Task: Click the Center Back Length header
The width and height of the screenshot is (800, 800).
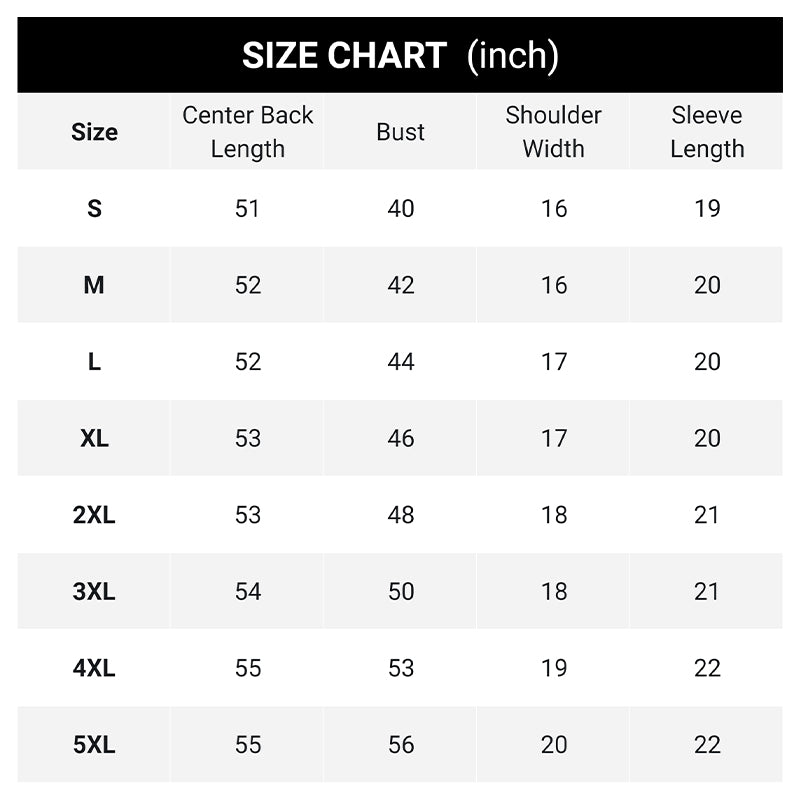Action: pyautogui.click(x=248, y=132)
